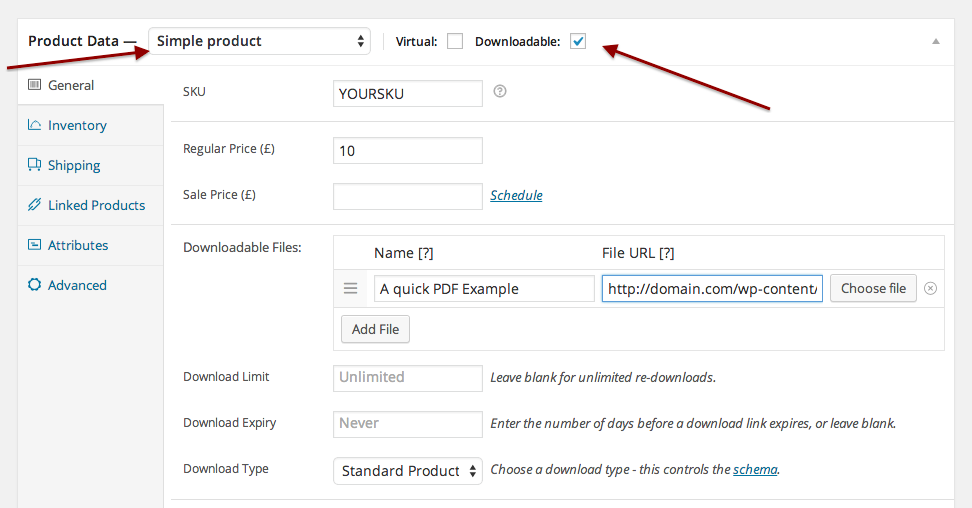The image size is (972, 508).
Task: Open the Attributes tab
Action: (91, 245)
